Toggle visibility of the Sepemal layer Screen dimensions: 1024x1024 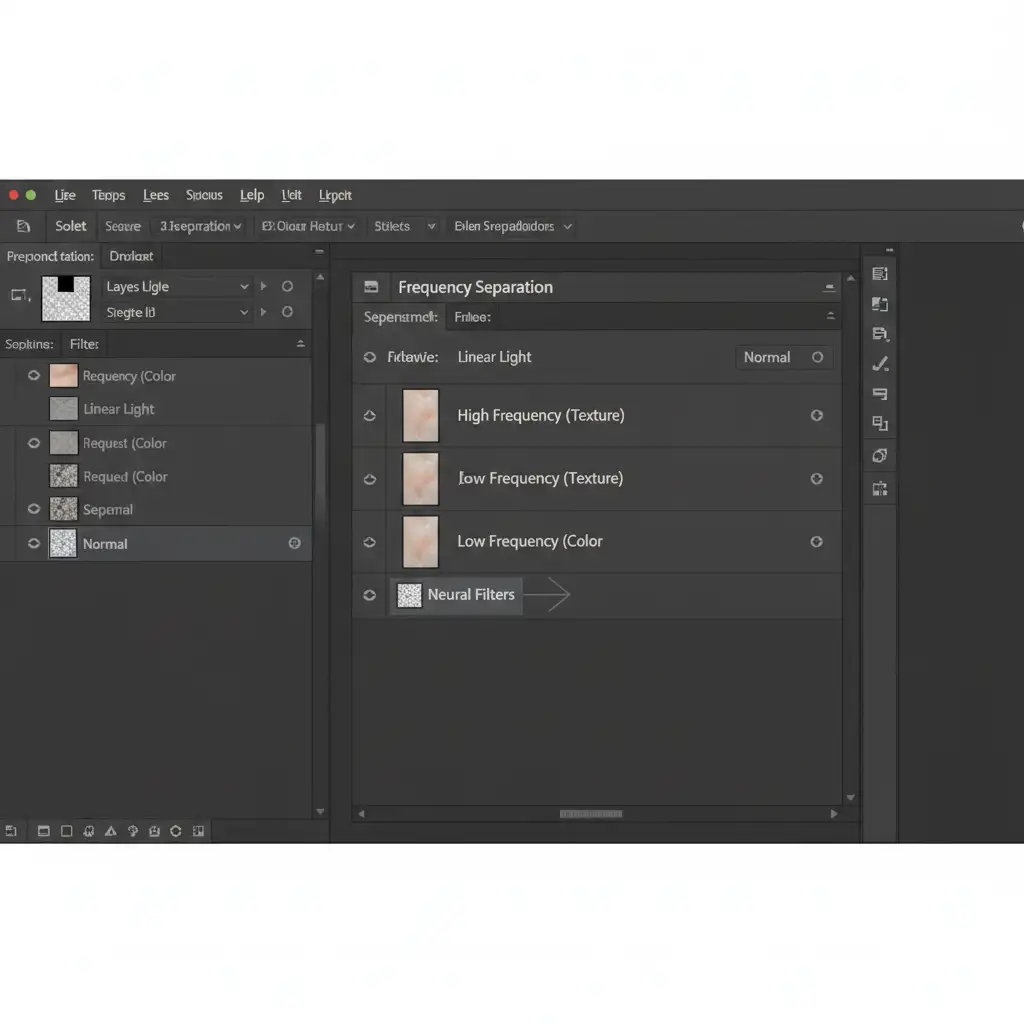click(x=34, y=509)
